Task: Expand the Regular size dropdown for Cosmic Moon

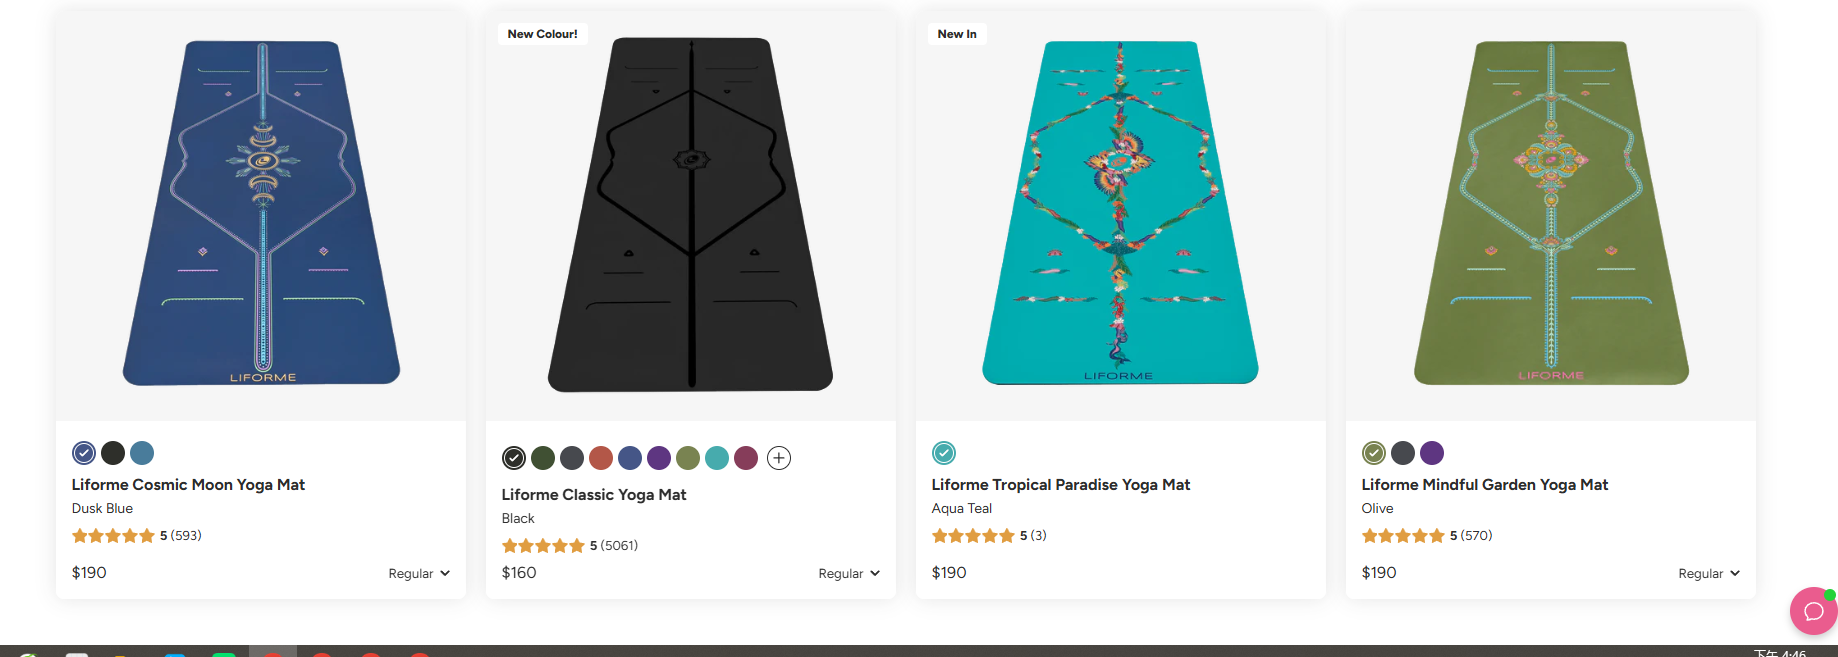Action: pos(419,574)
